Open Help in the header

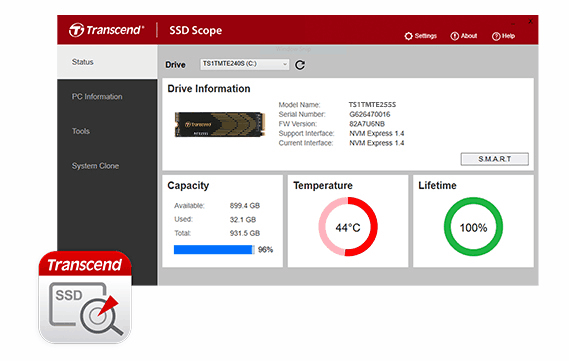click(503, 36)
